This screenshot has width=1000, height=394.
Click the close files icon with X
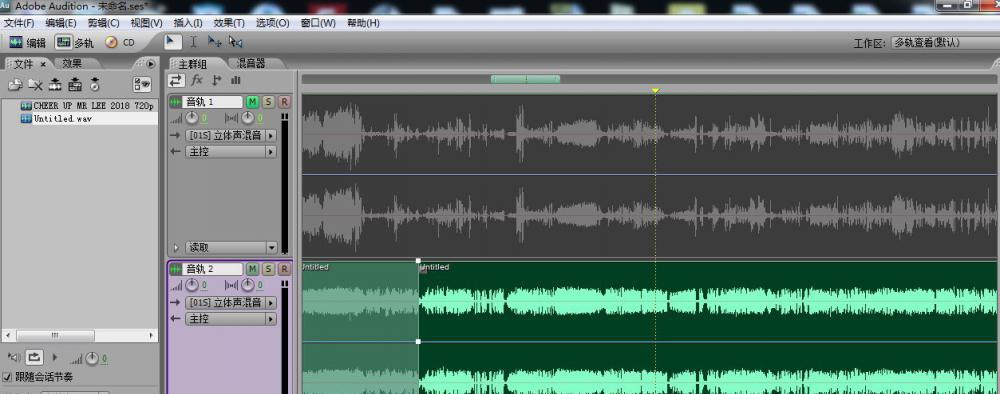pyautogui.click(x=36, y=84)
